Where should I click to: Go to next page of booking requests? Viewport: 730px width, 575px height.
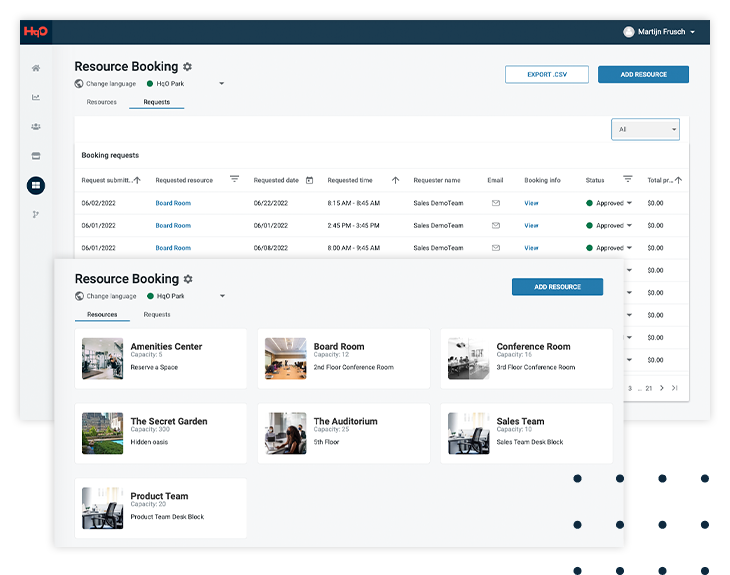coord(662,388)
